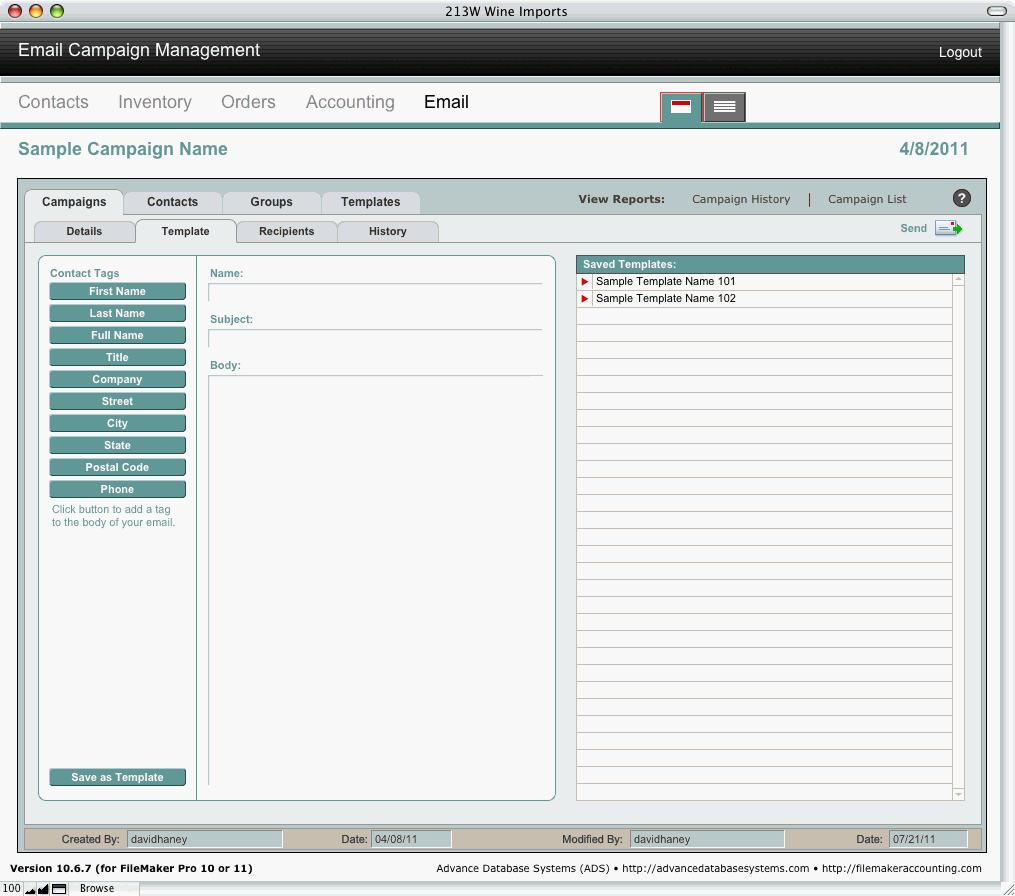The image size is (1015, 896).
Task: Select Sample Template Name 101 row
Action: tap(764, 282)
